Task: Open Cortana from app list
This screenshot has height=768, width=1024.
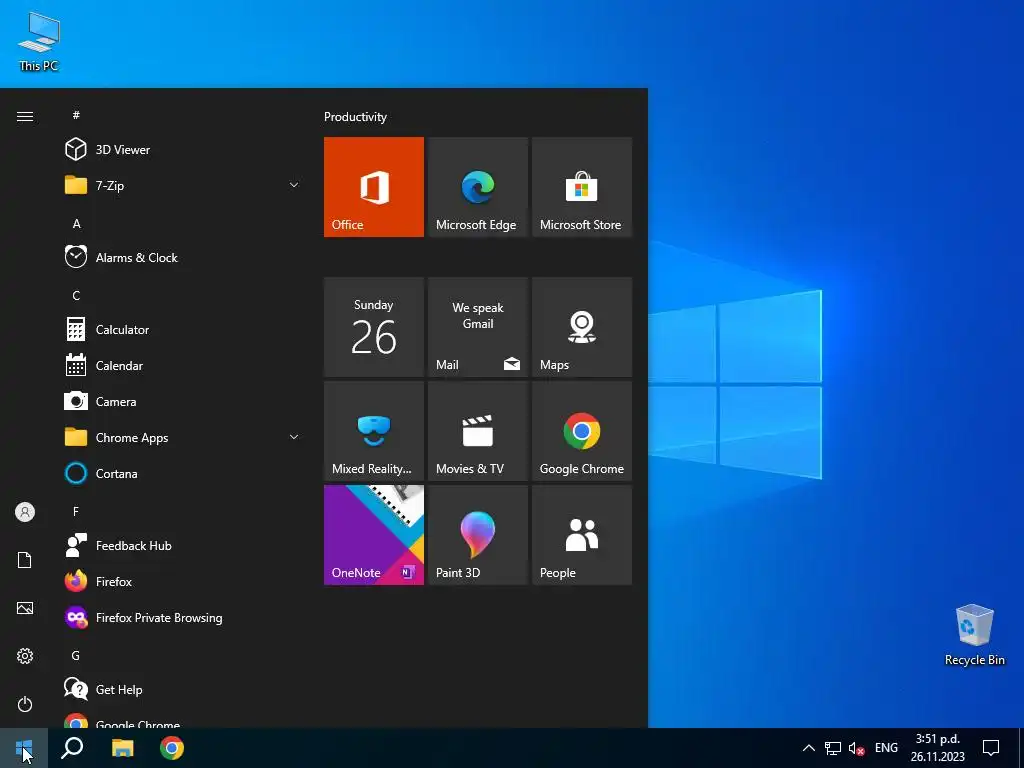Action: click(182, 473)
